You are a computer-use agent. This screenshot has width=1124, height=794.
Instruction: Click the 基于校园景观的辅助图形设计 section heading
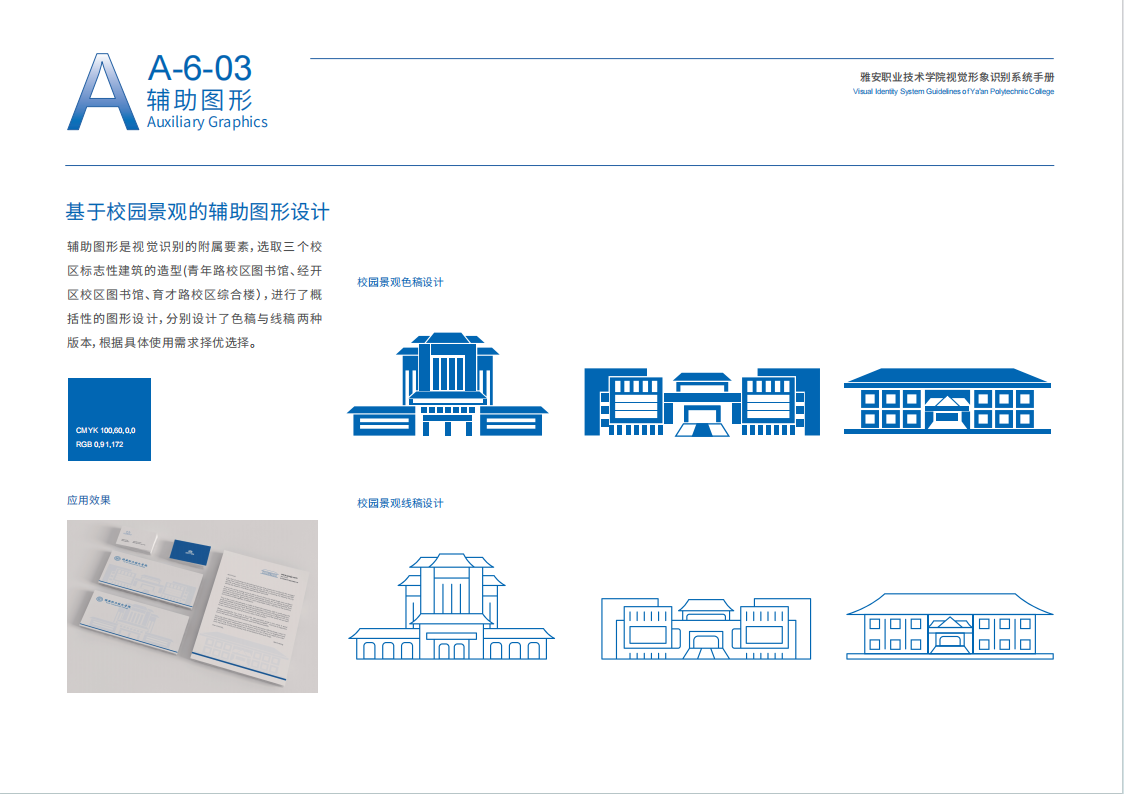[197, 212]
